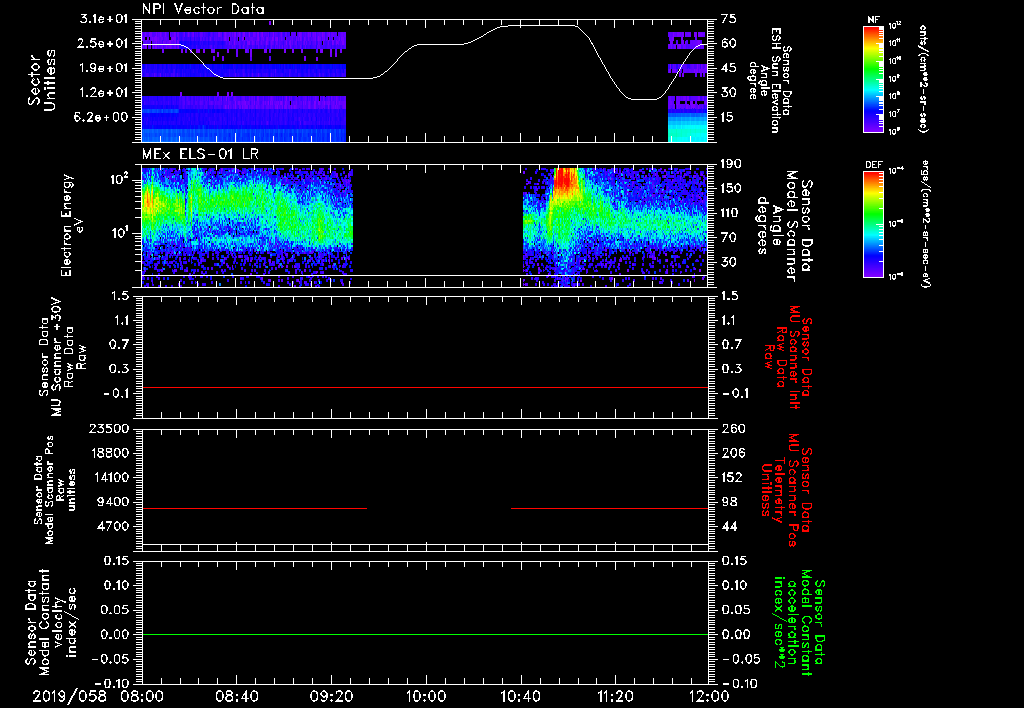Image resolution: width=1024 pixels, height=708 pixels.
Task: Click the 75 degree Sun Elevation tick
Action: pyautogui.click(x=729, y=19)
